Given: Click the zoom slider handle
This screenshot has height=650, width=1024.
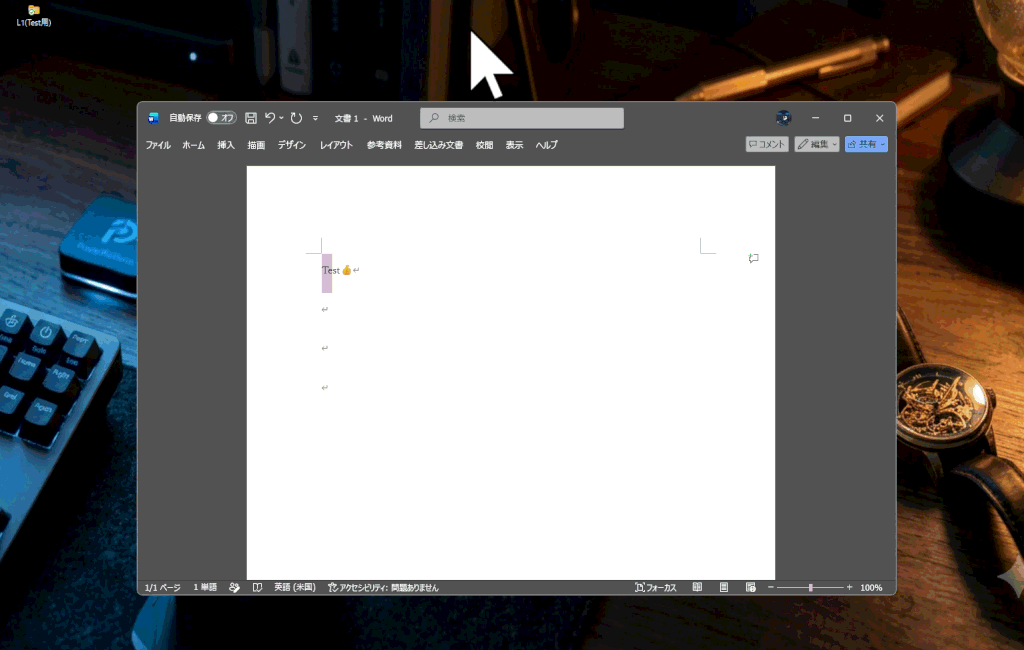Looking at the screenshot, I should [x=810, y=587].
